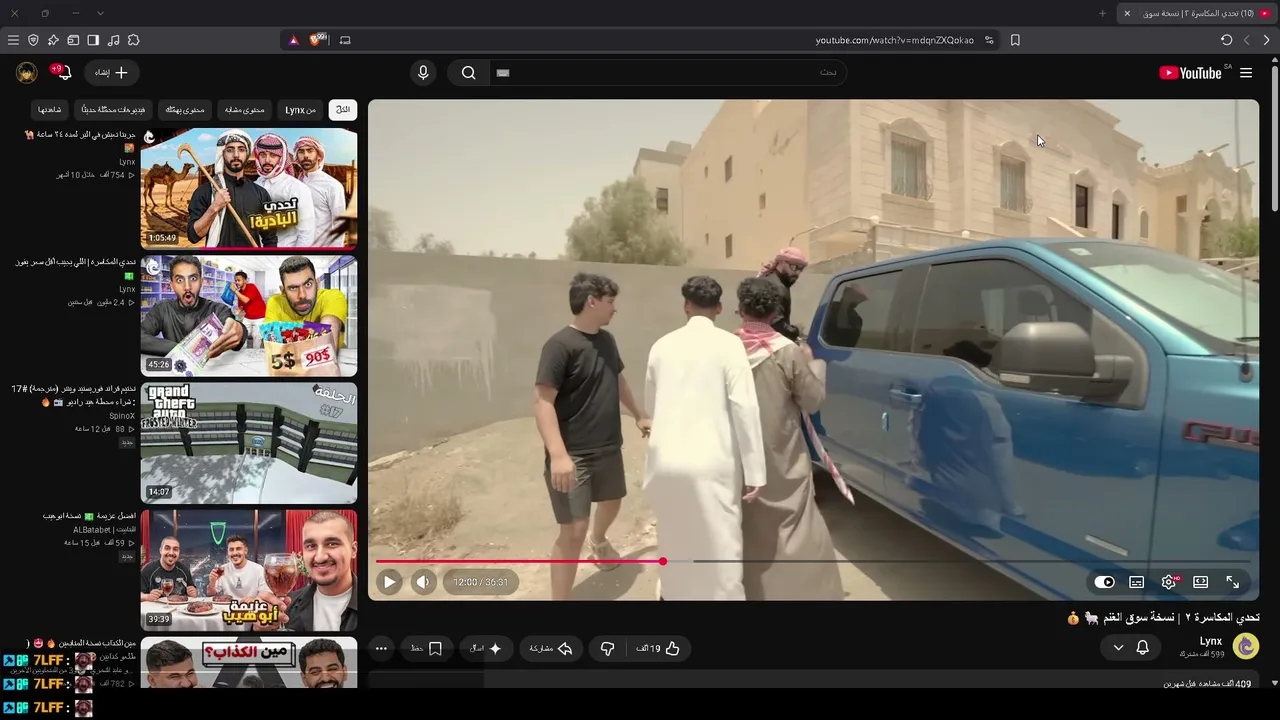The height and width of the screenshot is (720, 1280).
Task: Share the video (مشاركة)
Action: pos(551,648)
